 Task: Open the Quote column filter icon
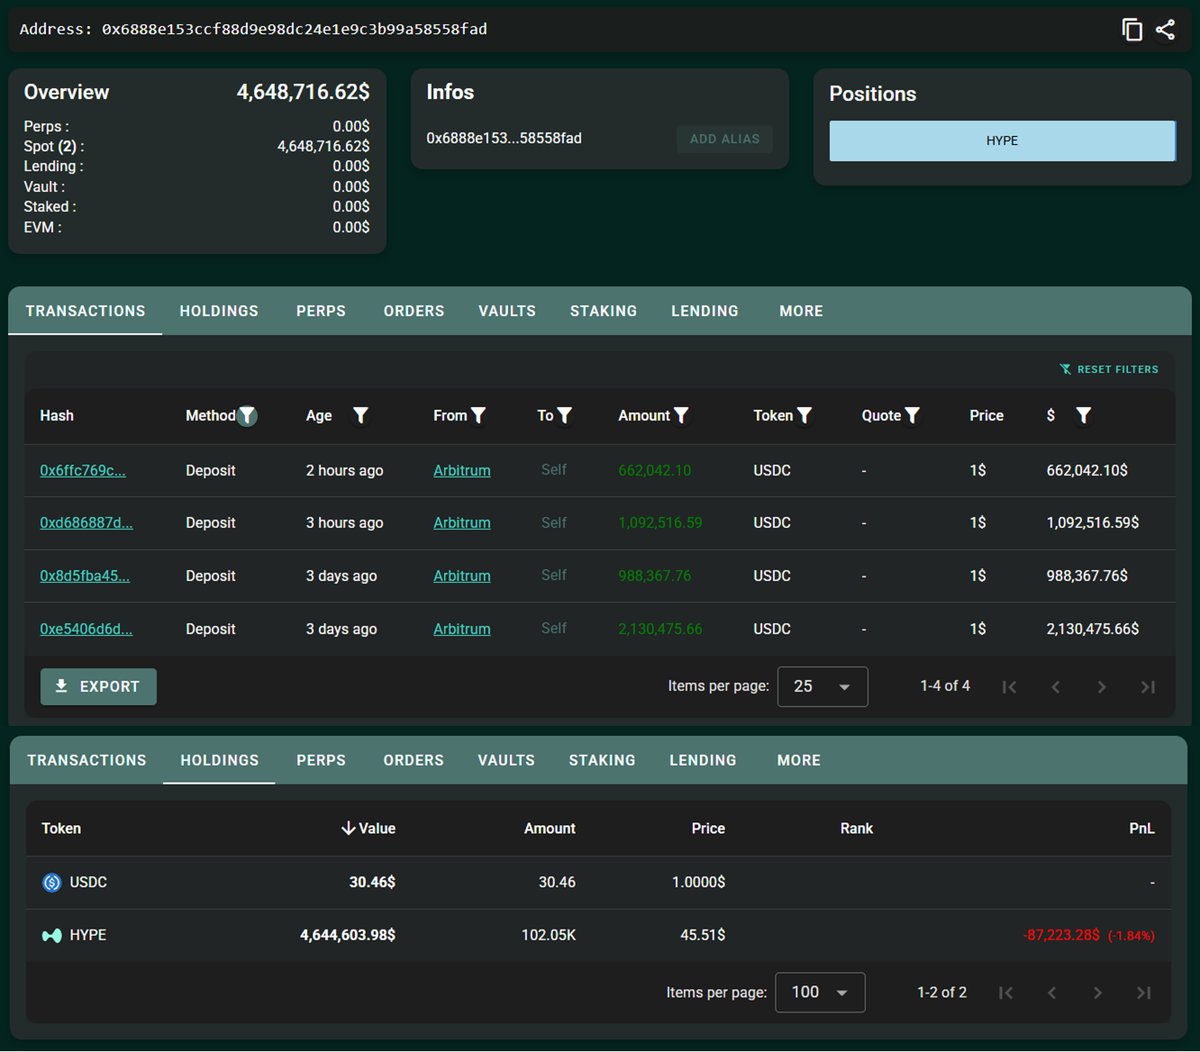click(x=912, y=415)
